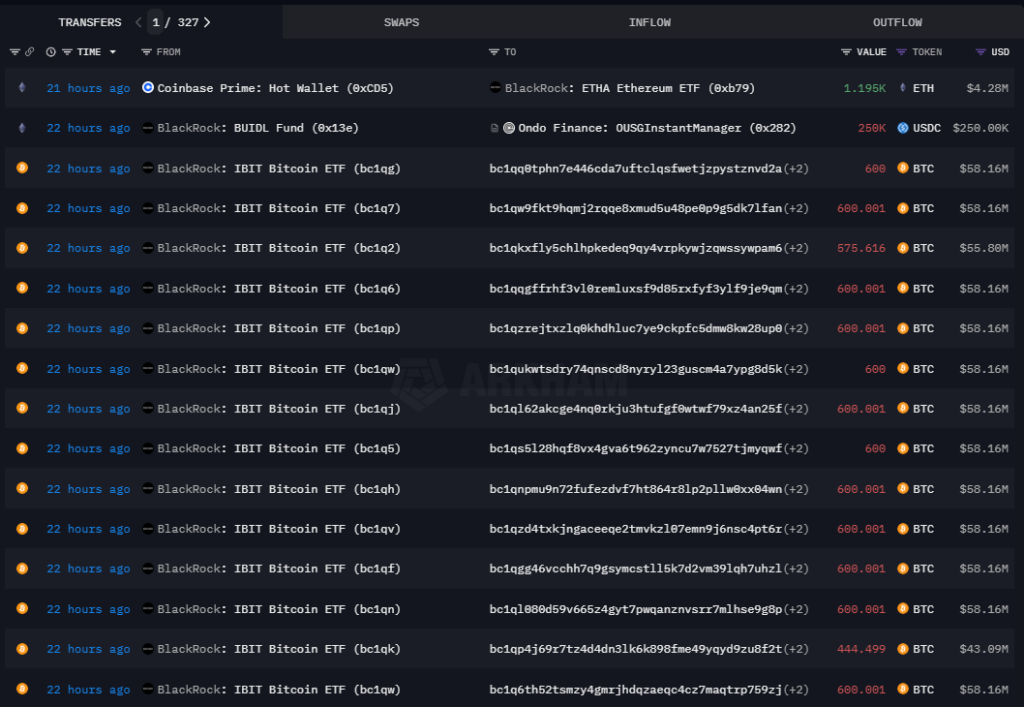
Task: Click the contract document icon before Ondo Finance
Action: 494,128
